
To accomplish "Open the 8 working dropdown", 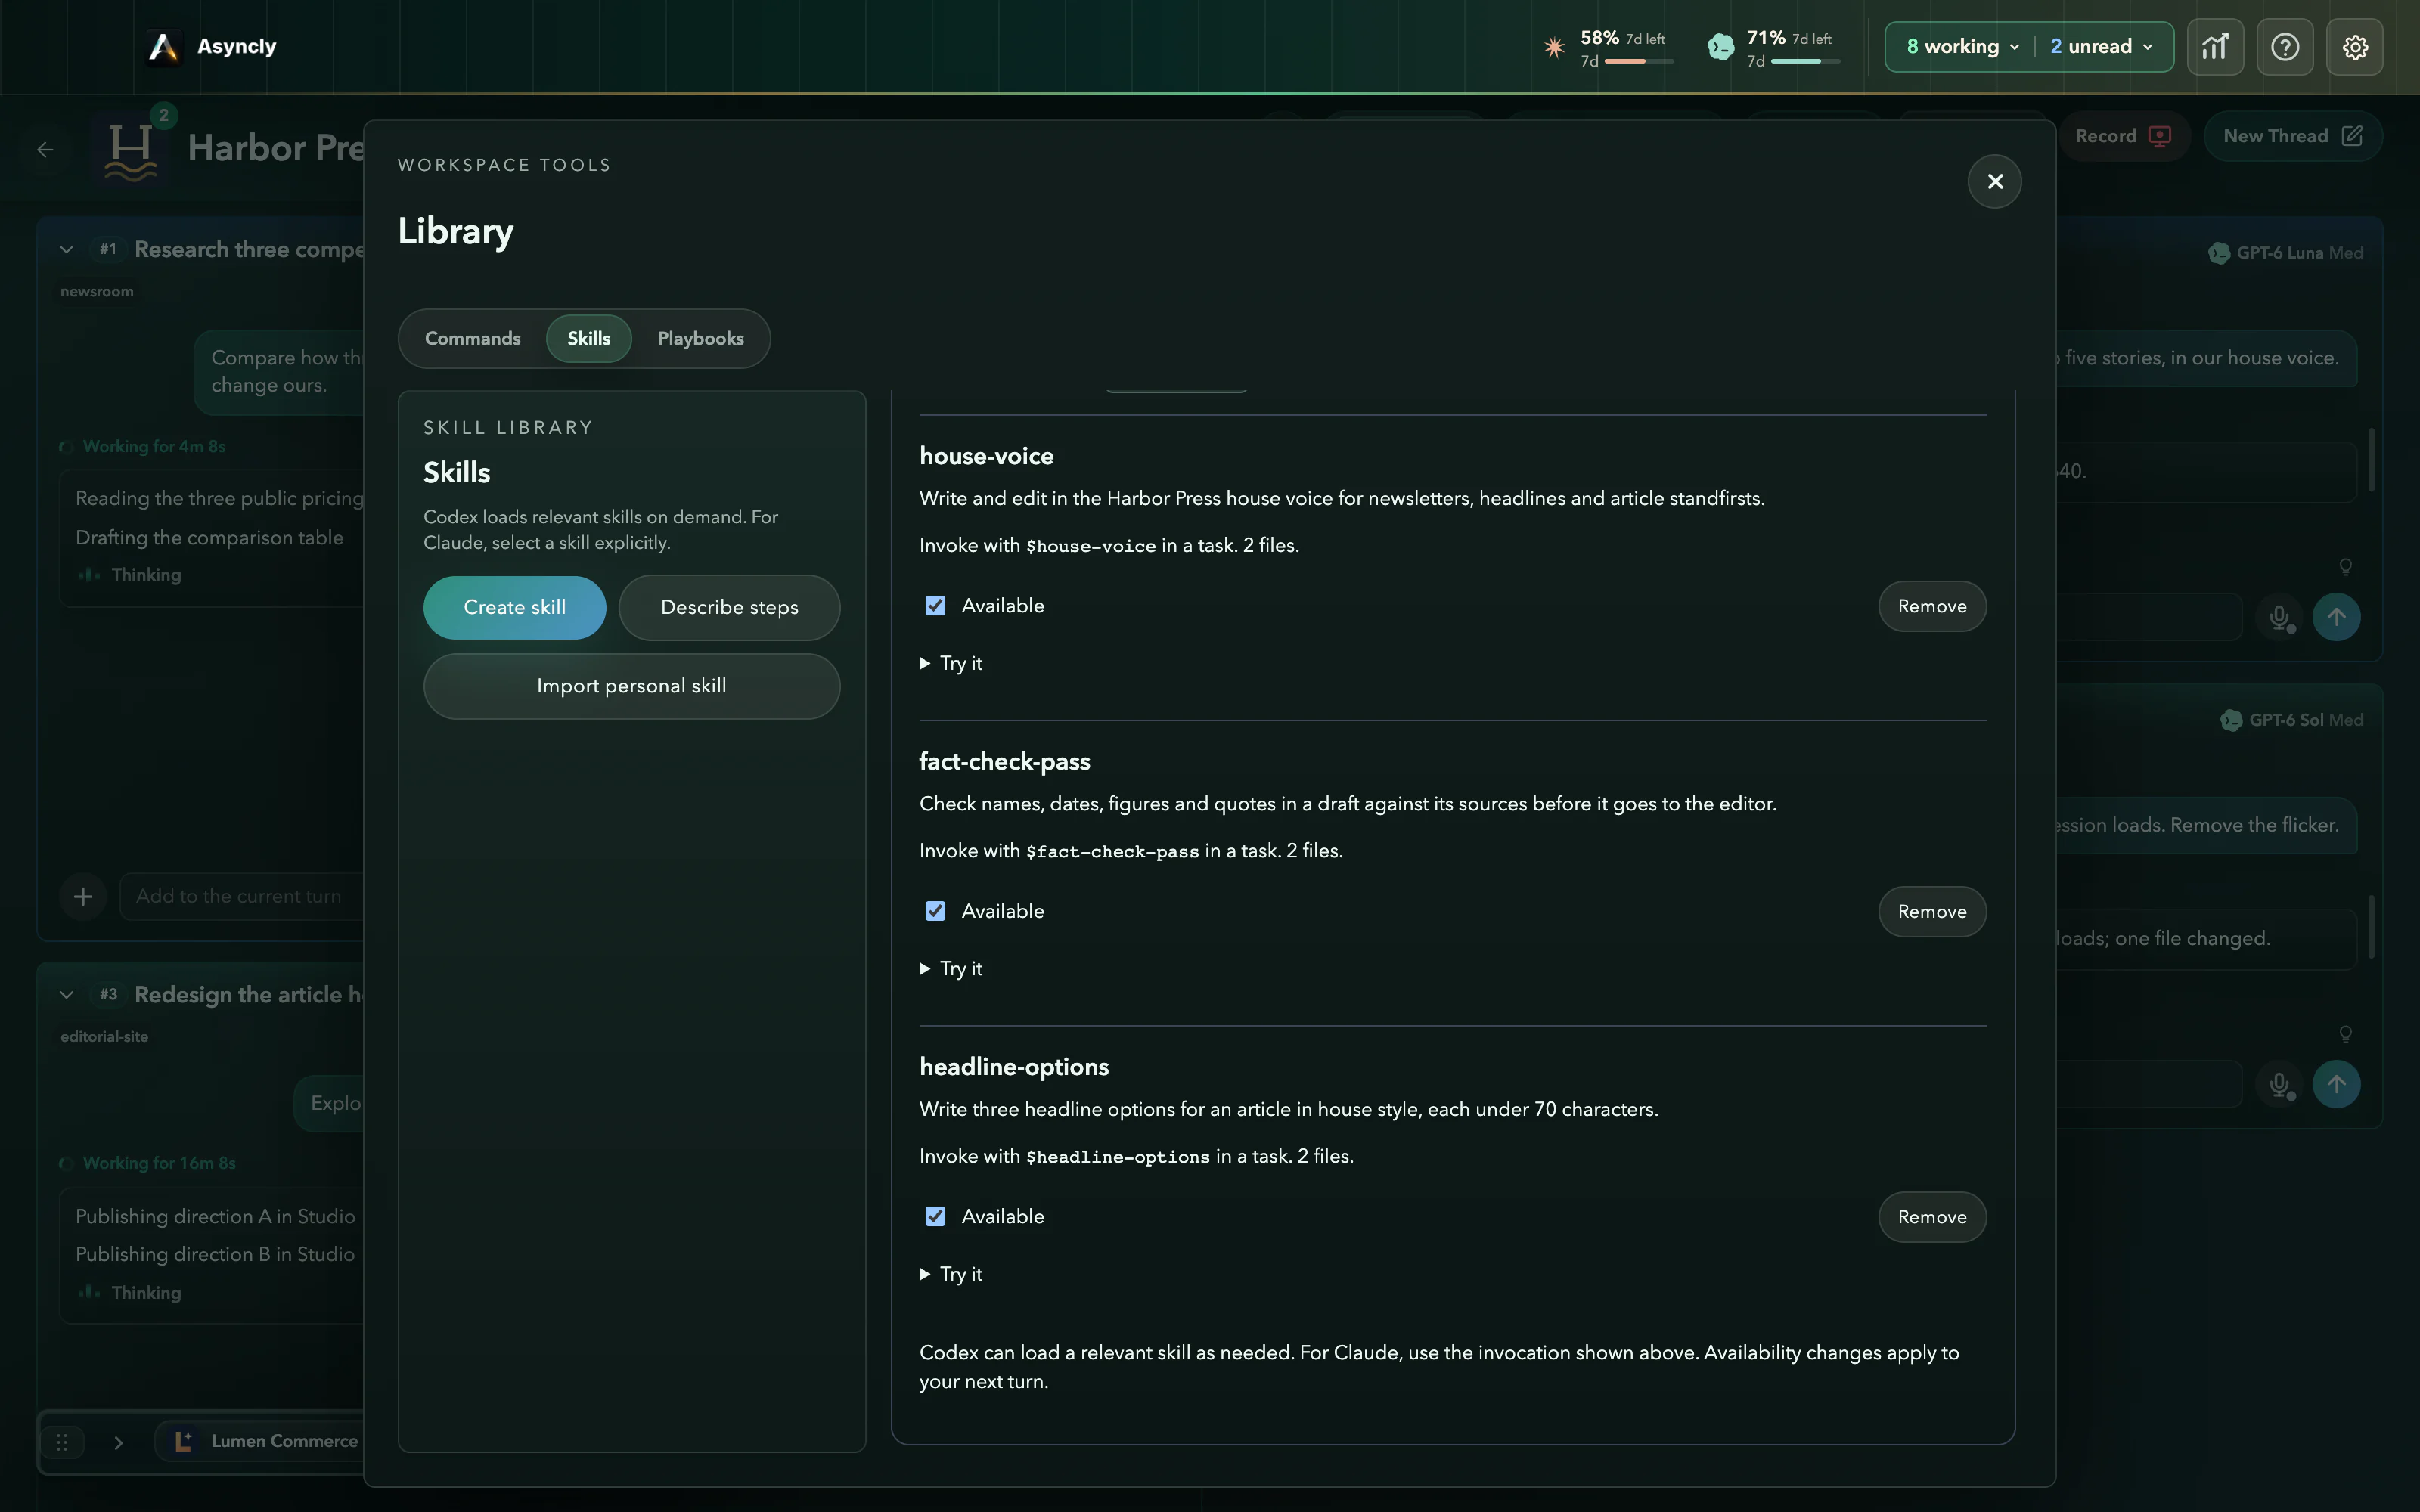I will click(x=1963, y=47).
